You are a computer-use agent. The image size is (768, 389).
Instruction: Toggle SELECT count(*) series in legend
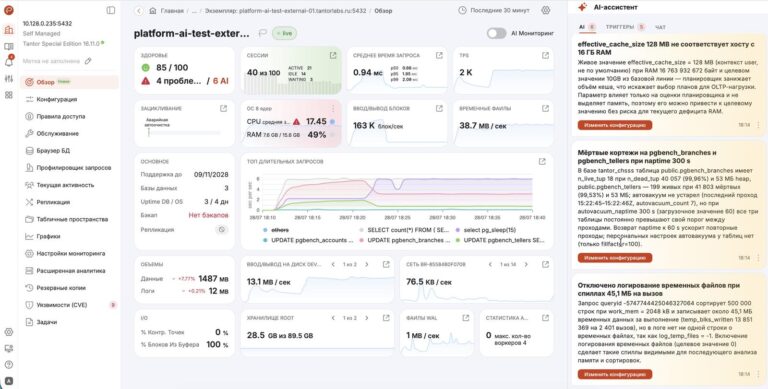[404, 230]
